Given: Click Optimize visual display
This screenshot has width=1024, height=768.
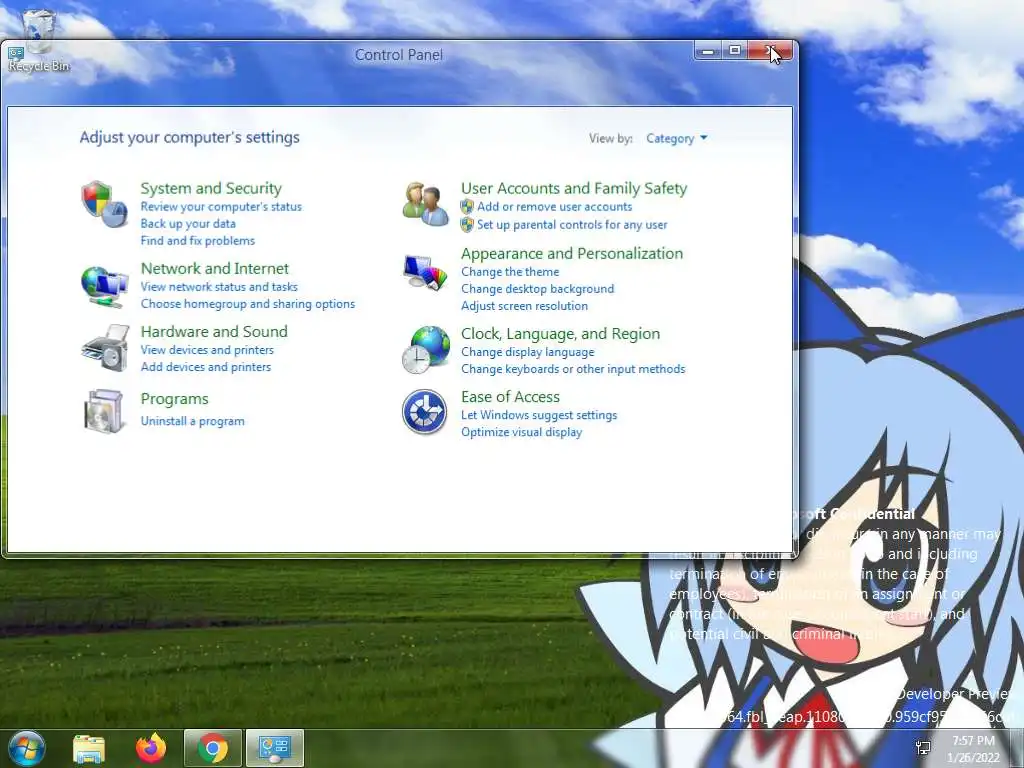Looking at the screenshot, I should (x=521, y=432).
